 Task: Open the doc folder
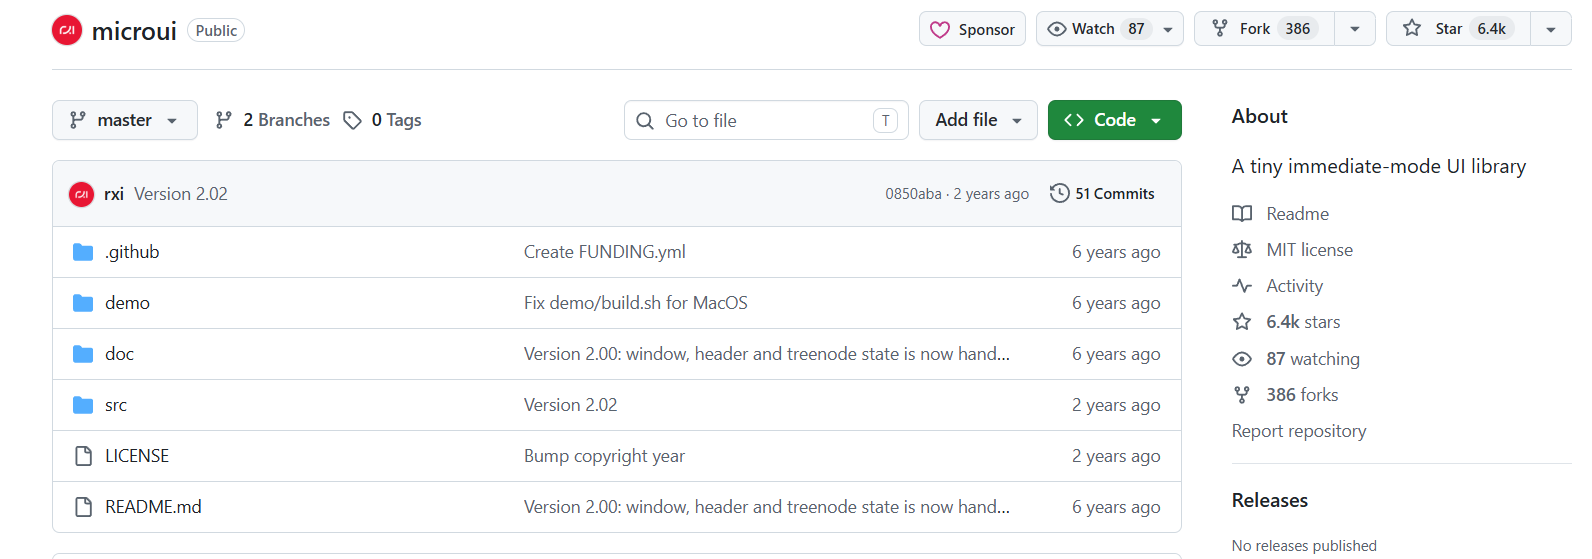(119, 354)
